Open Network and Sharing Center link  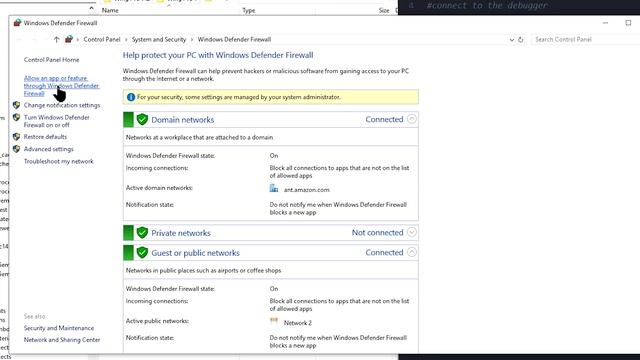(62, 340)
